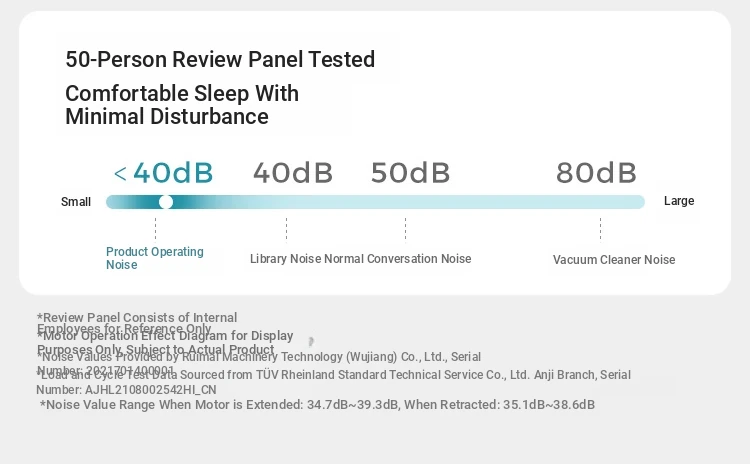Click the motor noise value range footnote
750x464 pixels.
(x=318, y=405)
